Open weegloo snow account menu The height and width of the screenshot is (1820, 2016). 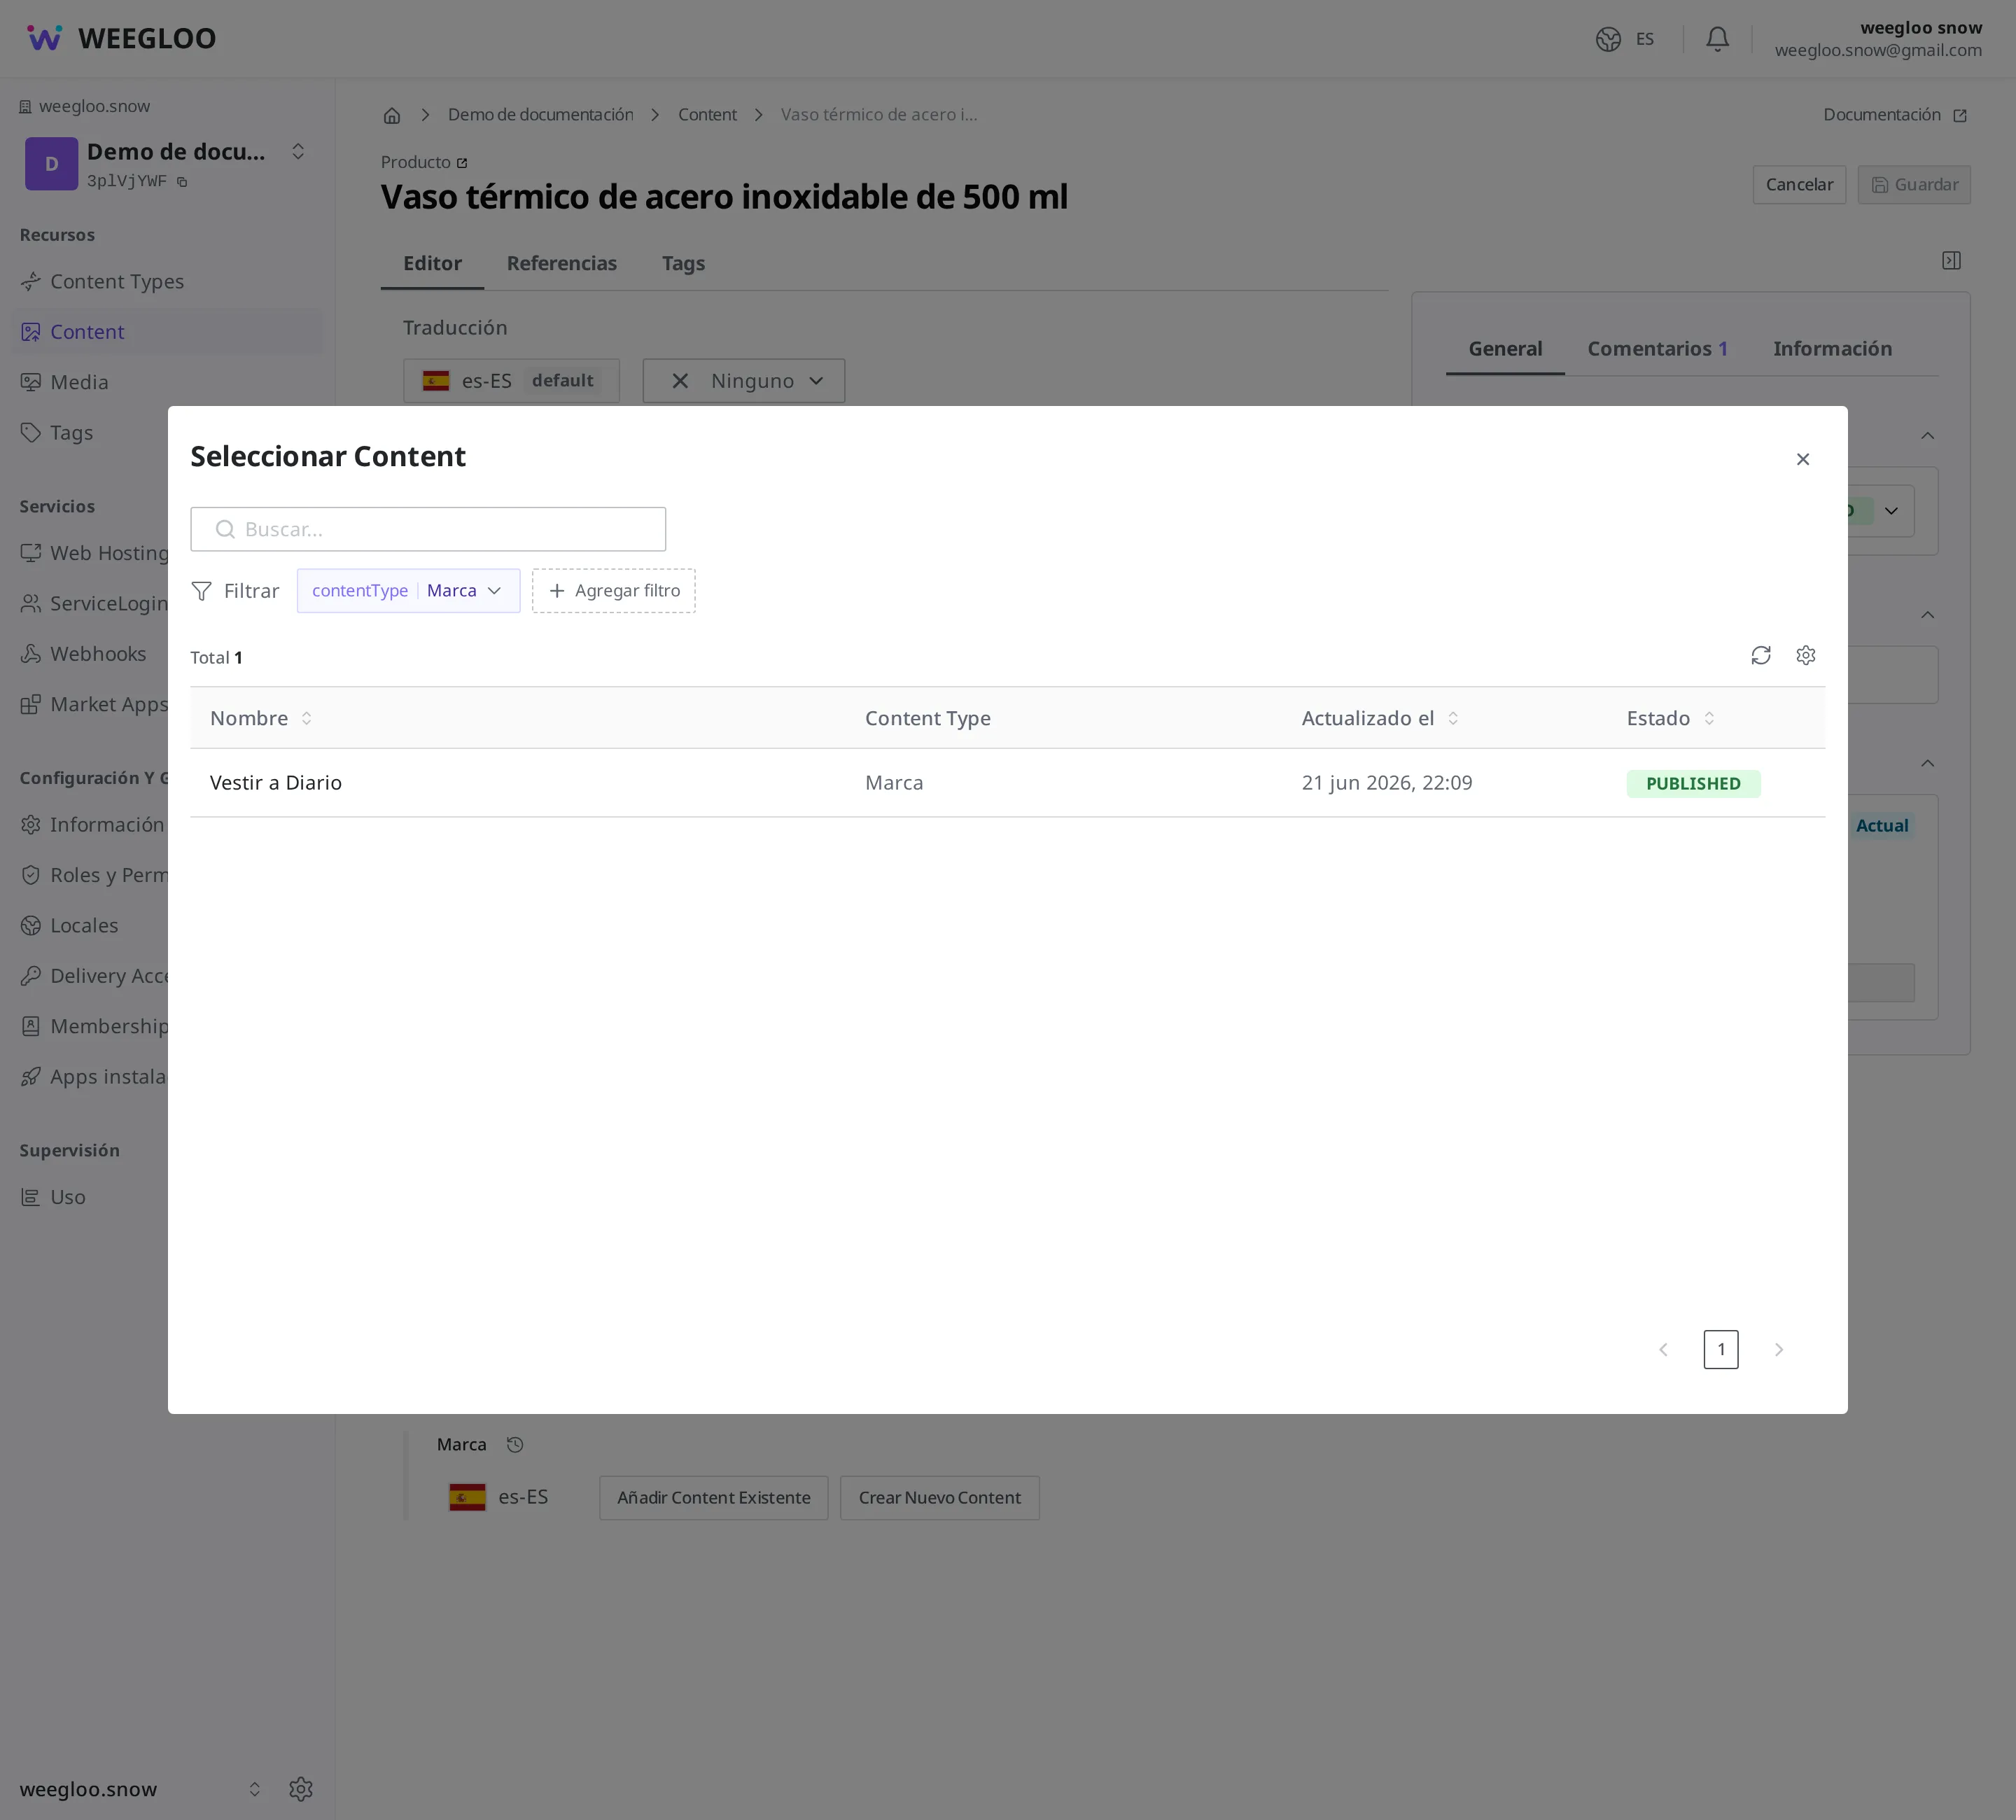tap(1877, 39)
